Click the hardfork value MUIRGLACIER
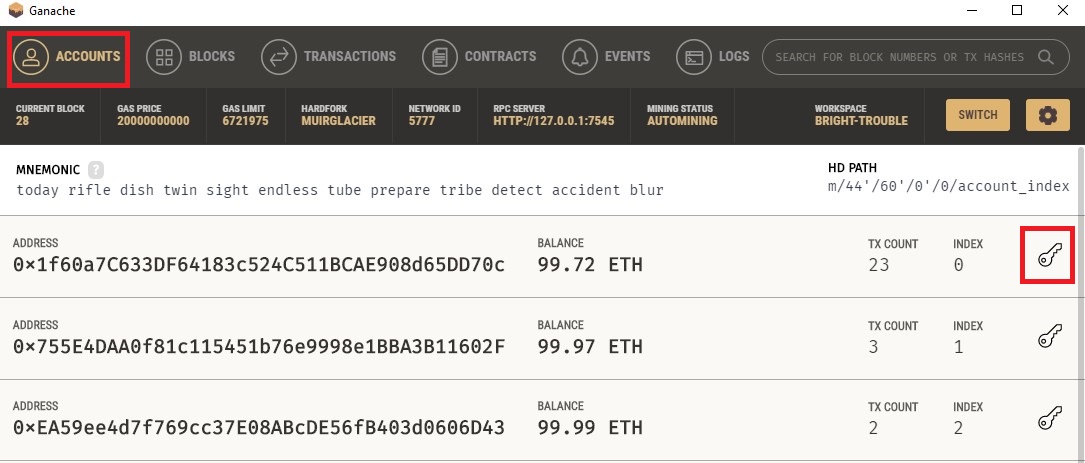 tap(338, 121)
